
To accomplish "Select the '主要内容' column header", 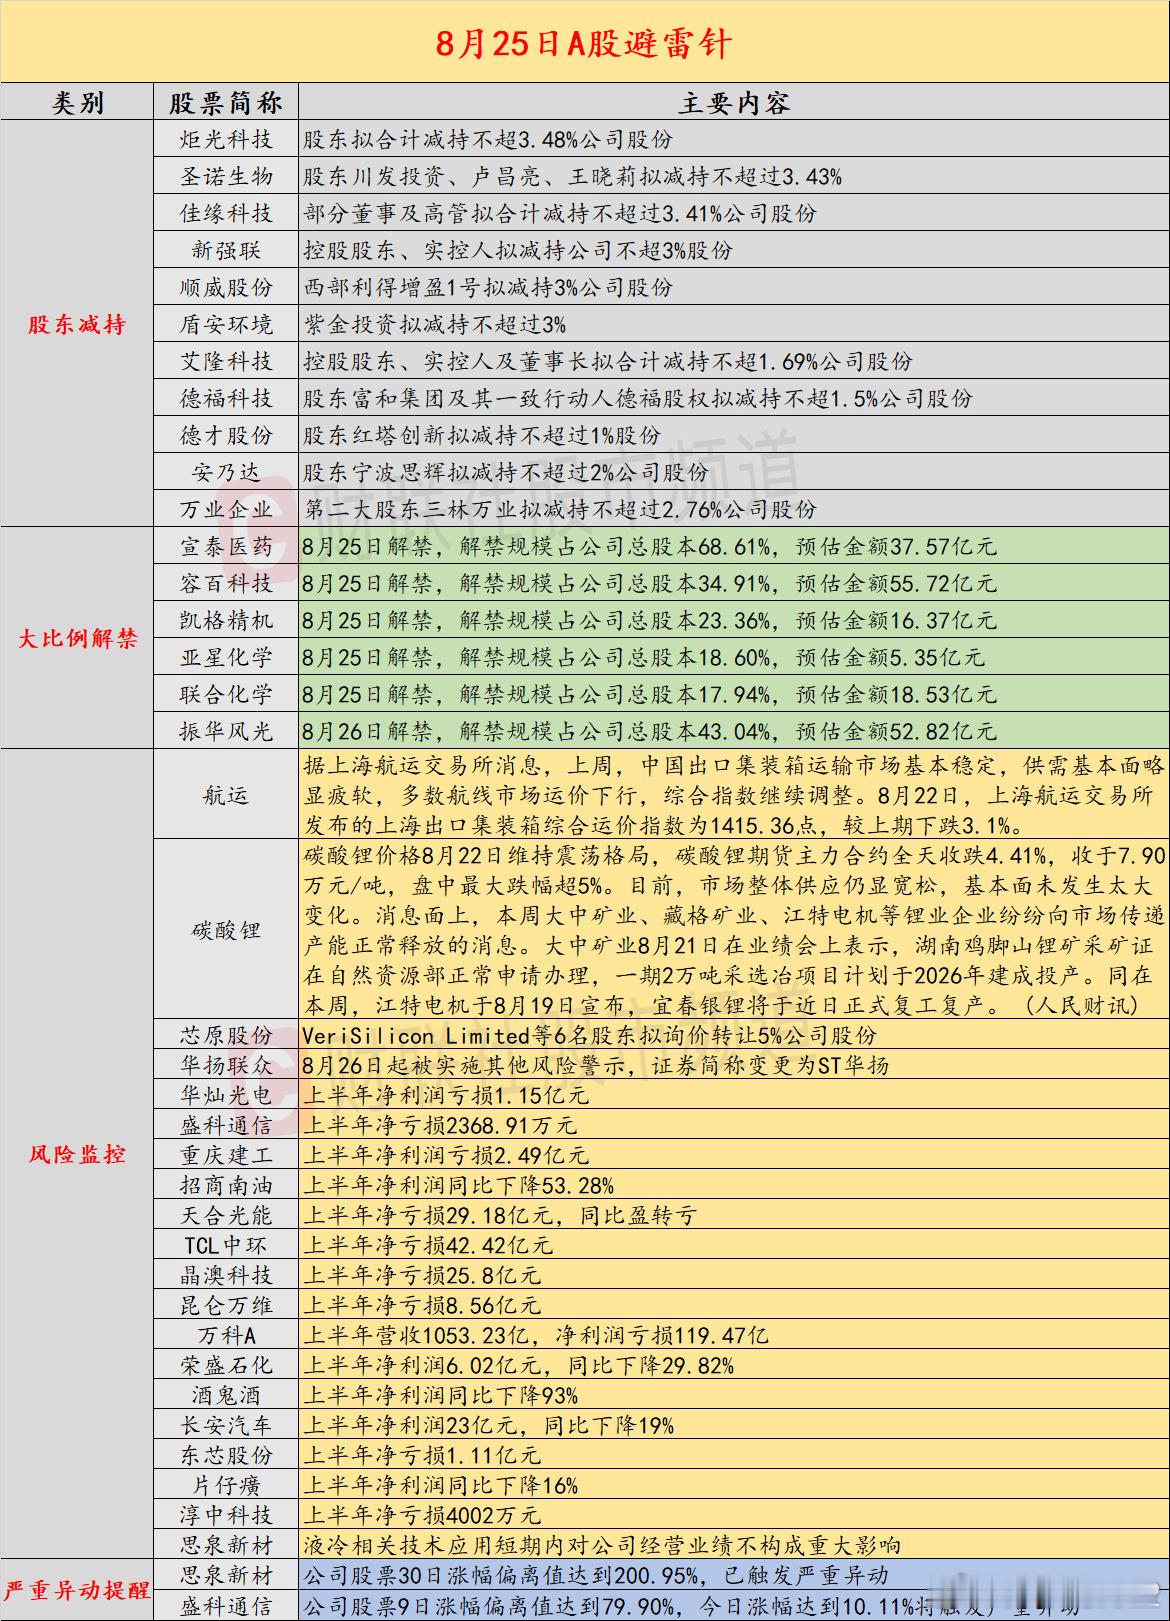I will pos(734,102).
